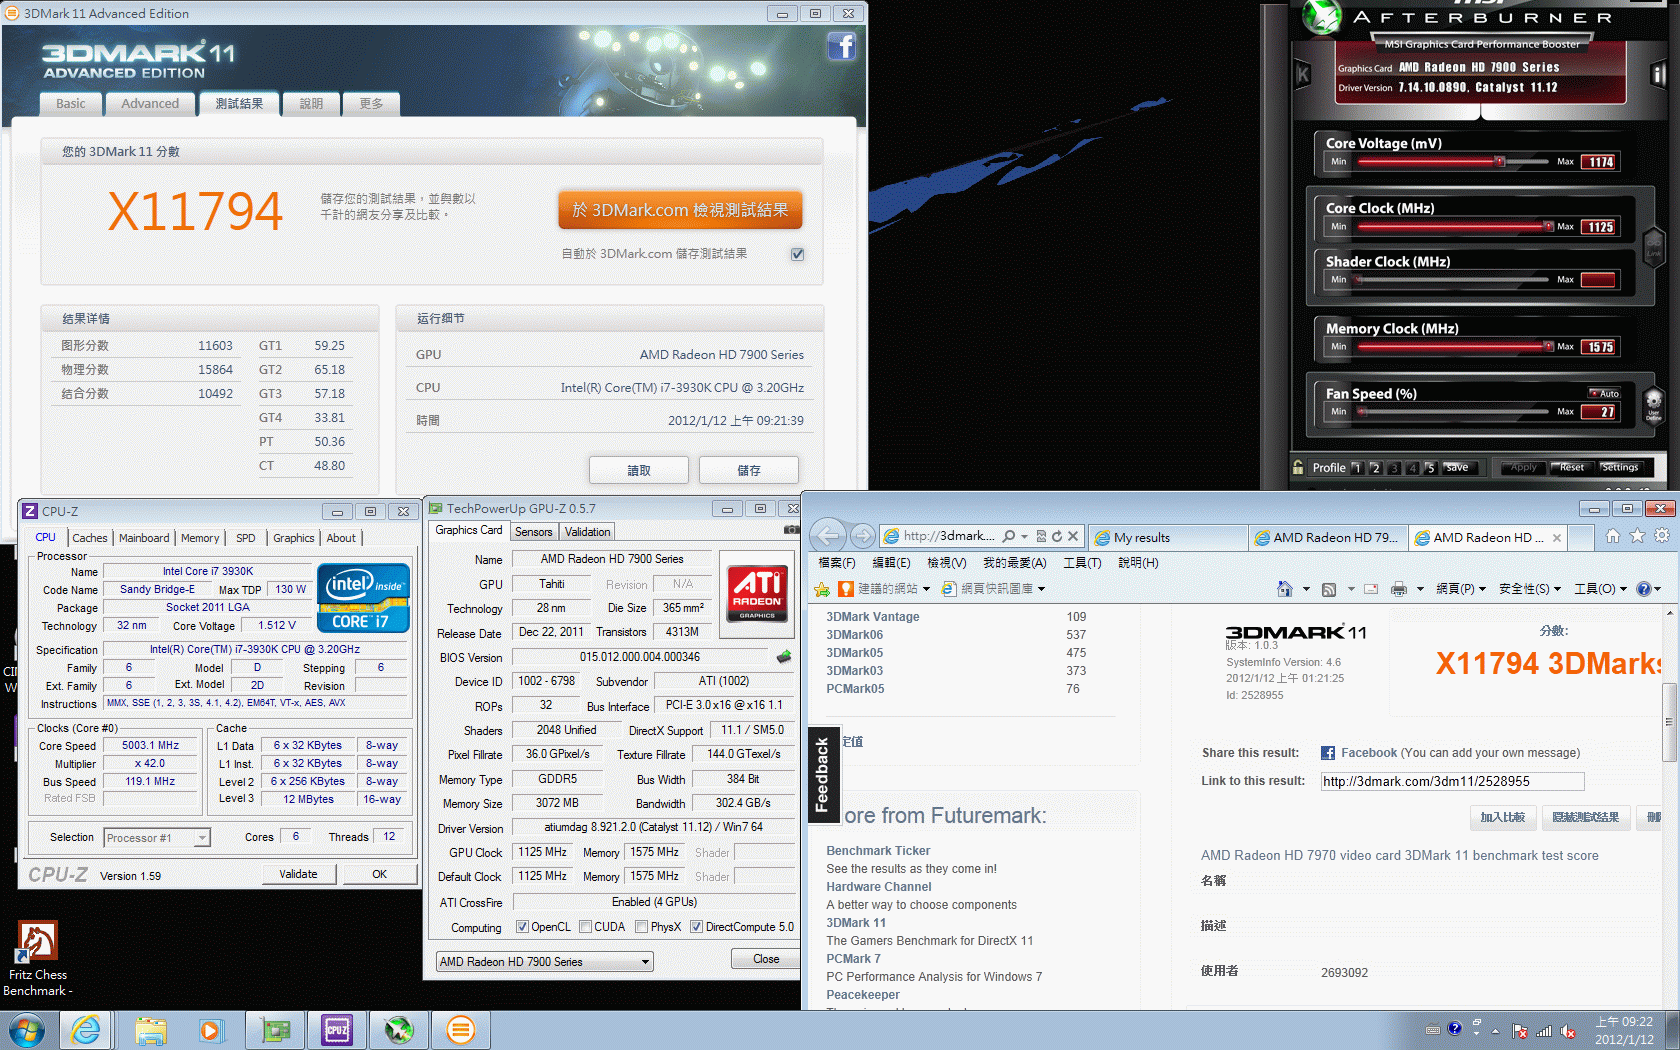Image resolution: width=1680 pixels, height=1050 pixels.
Task: Open Afterburner information i button
Action: tap(1659, 74)
